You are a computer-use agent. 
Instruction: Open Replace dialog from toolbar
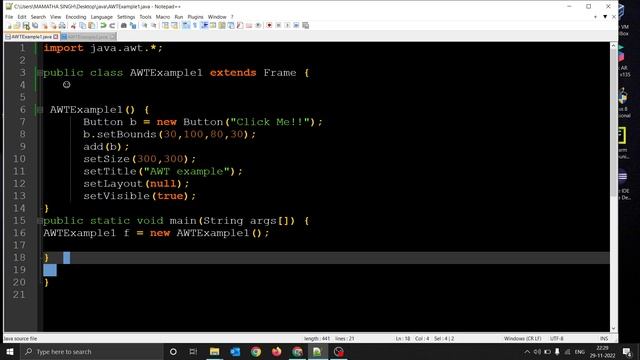[x=133, y=25]
